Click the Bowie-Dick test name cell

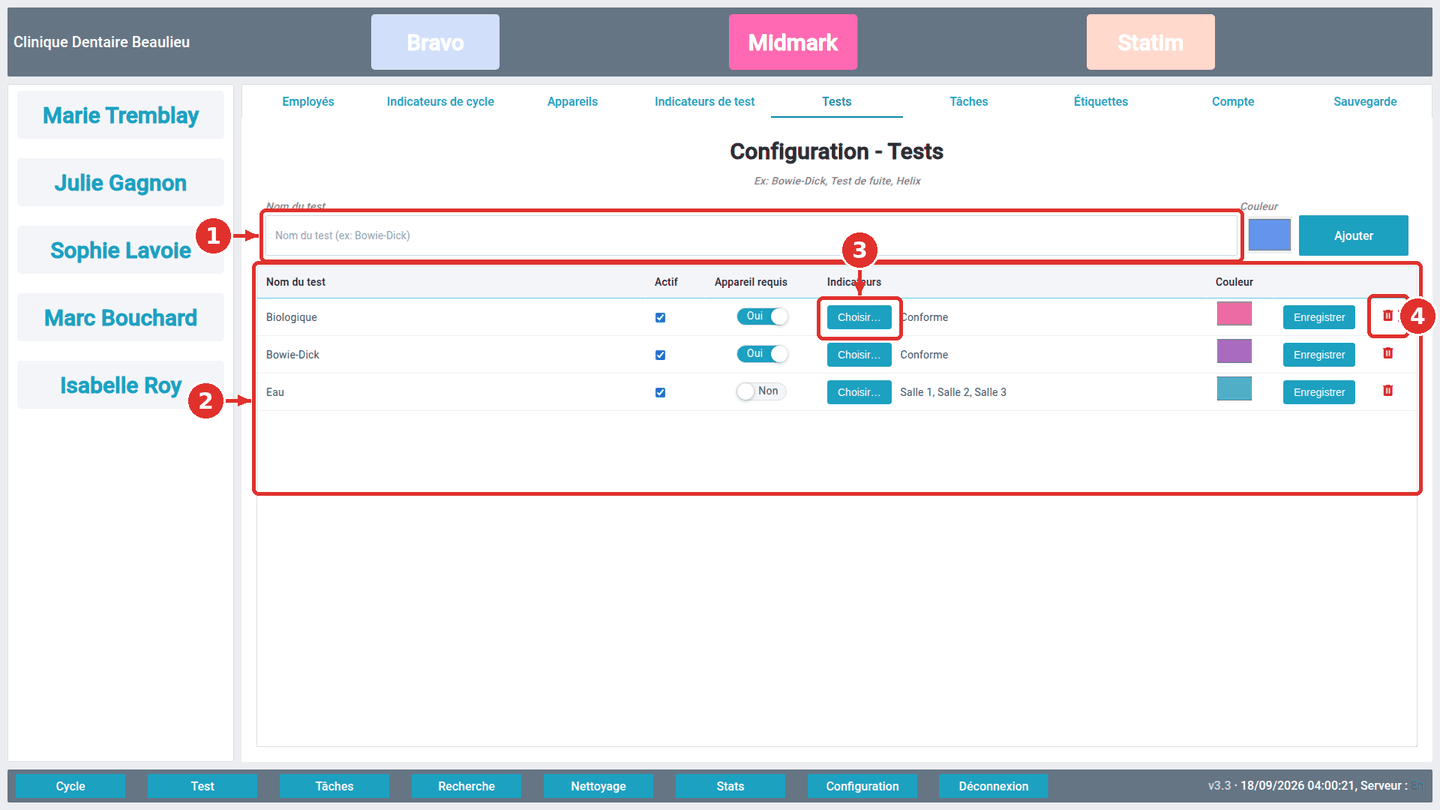293,355
